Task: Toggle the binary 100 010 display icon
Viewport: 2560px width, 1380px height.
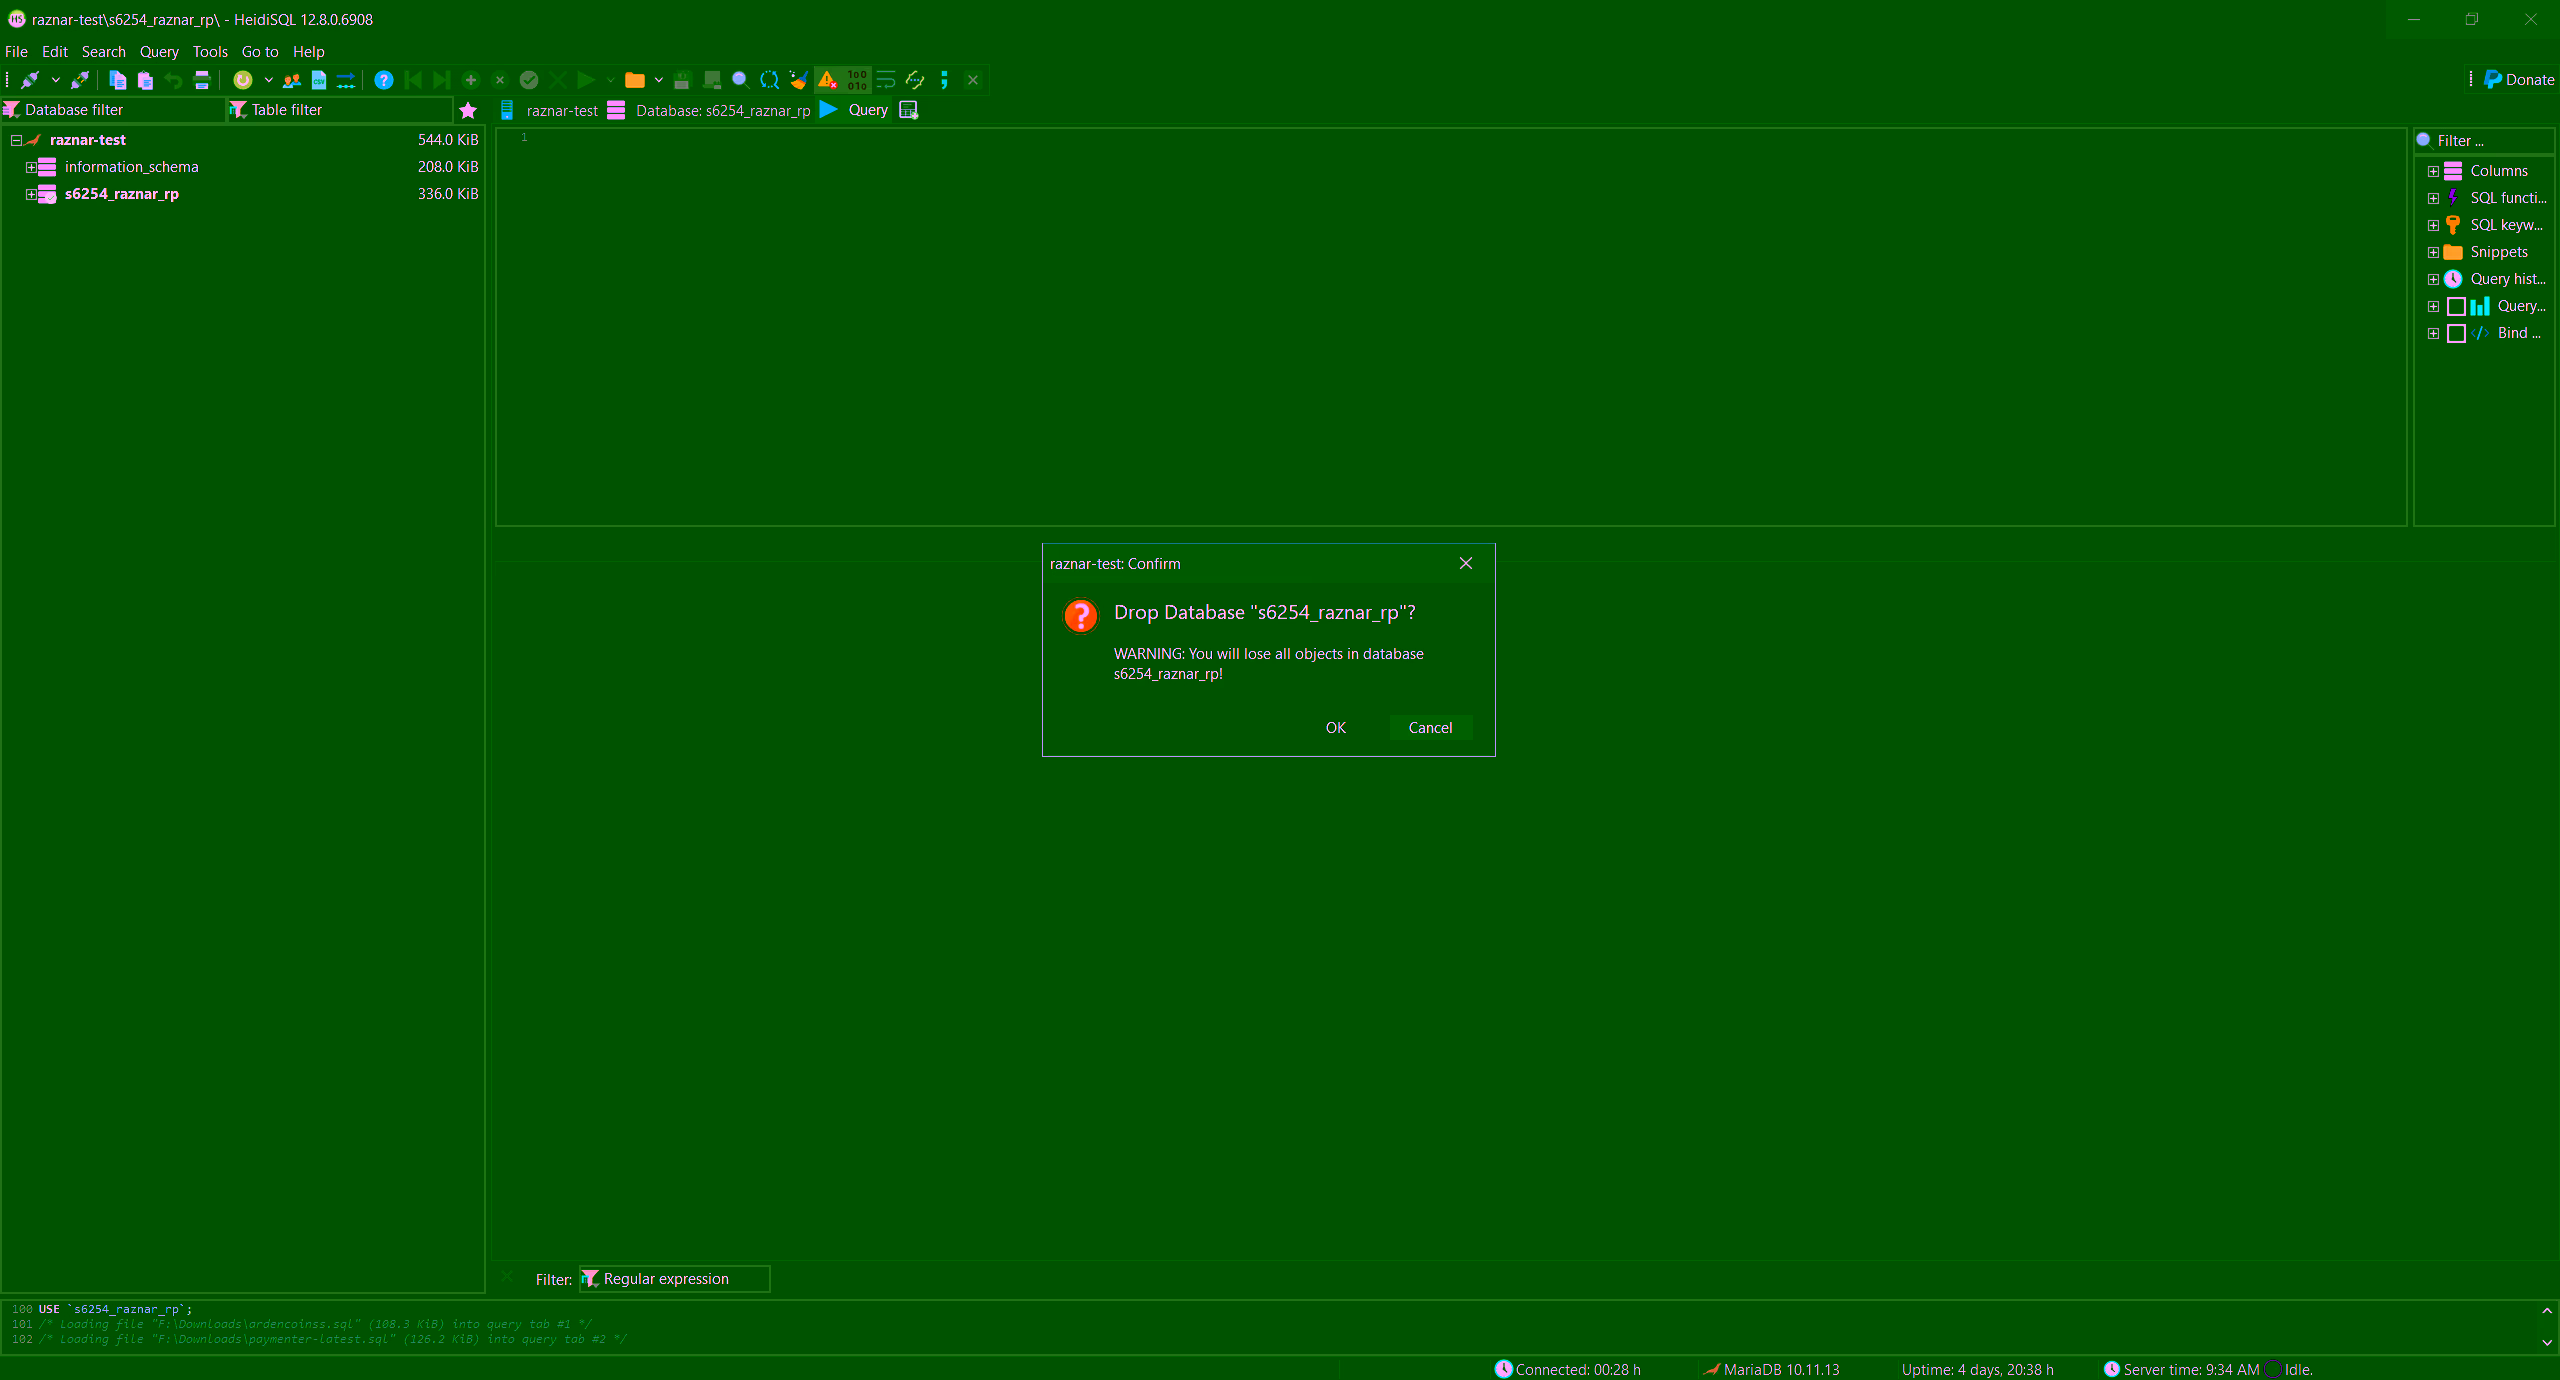Action: coord(857,80)
